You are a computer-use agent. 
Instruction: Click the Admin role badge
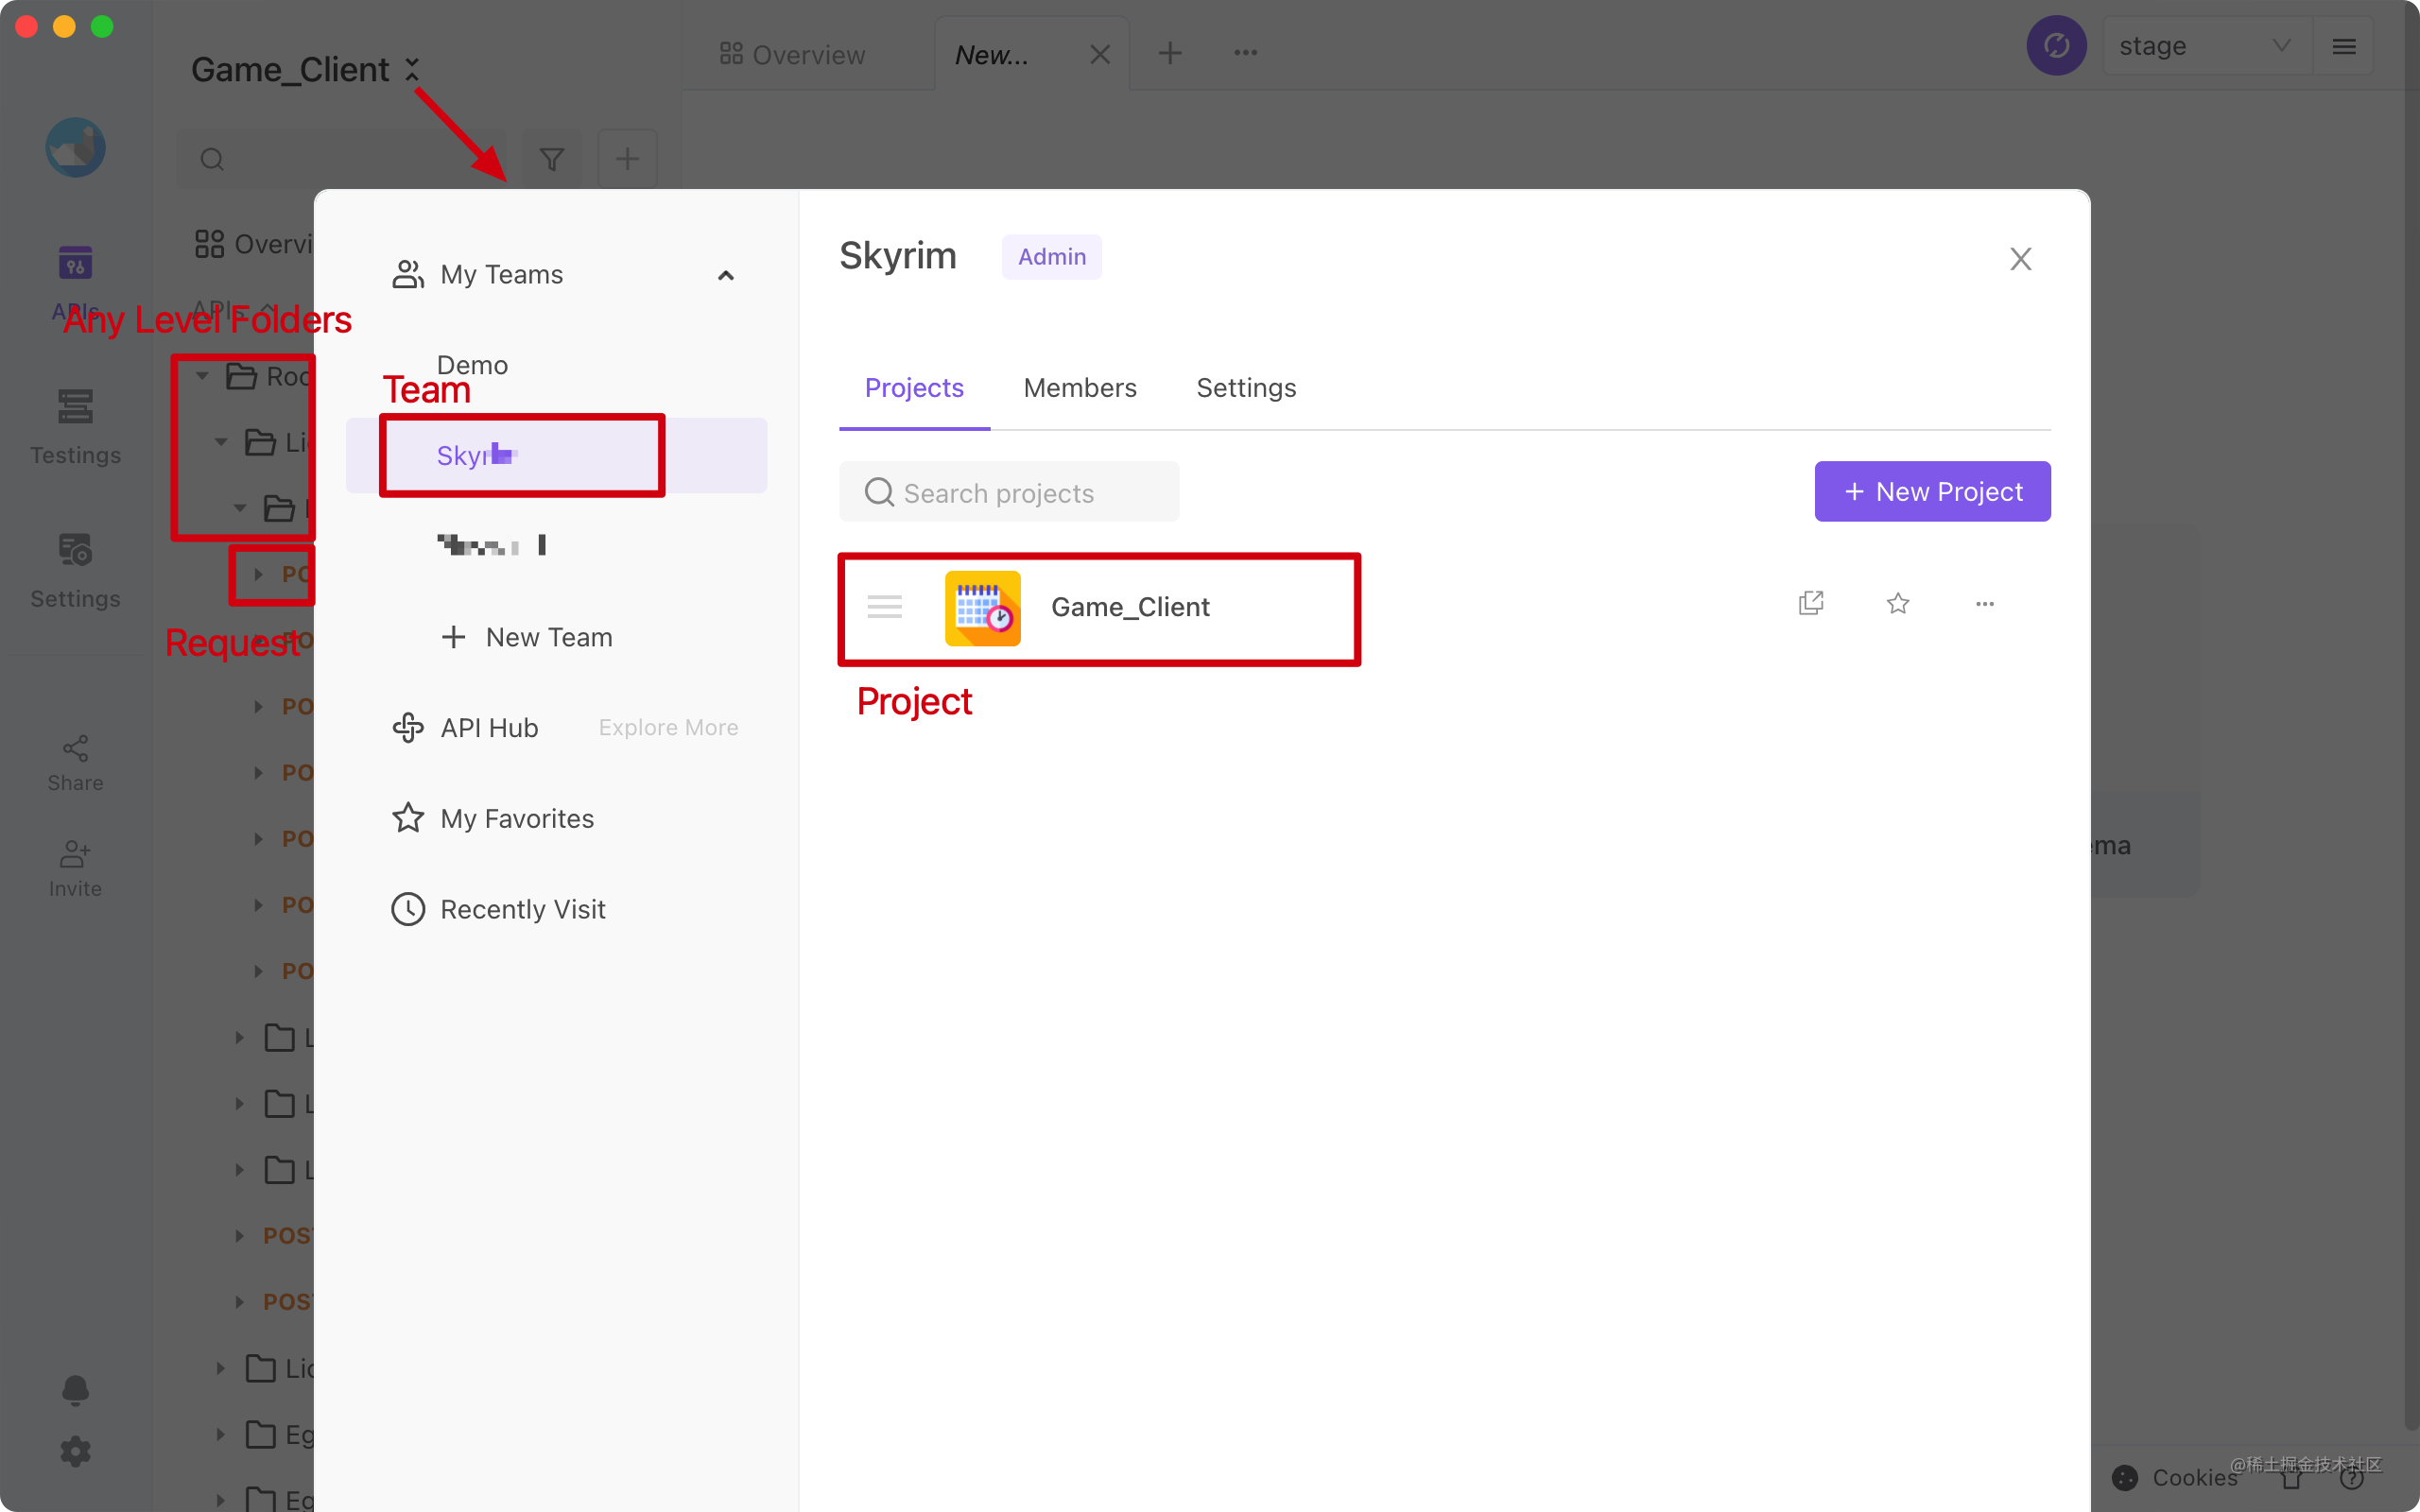(1051, 257)
